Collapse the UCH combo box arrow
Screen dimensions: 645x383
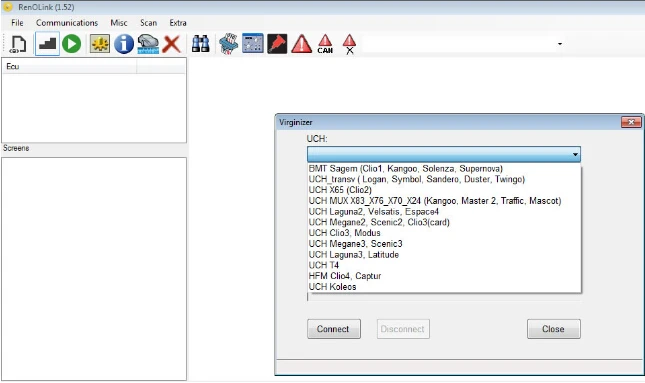575,155
